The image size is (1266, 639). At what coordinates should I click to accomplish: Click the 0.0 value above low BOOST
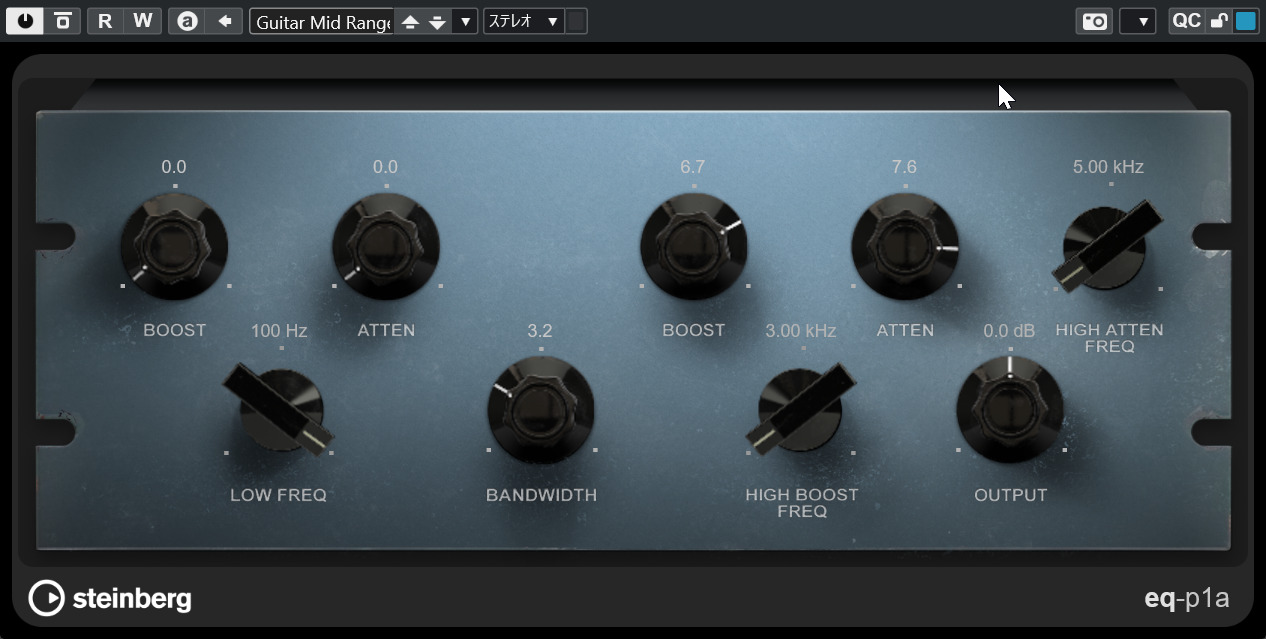pos(174,167)
